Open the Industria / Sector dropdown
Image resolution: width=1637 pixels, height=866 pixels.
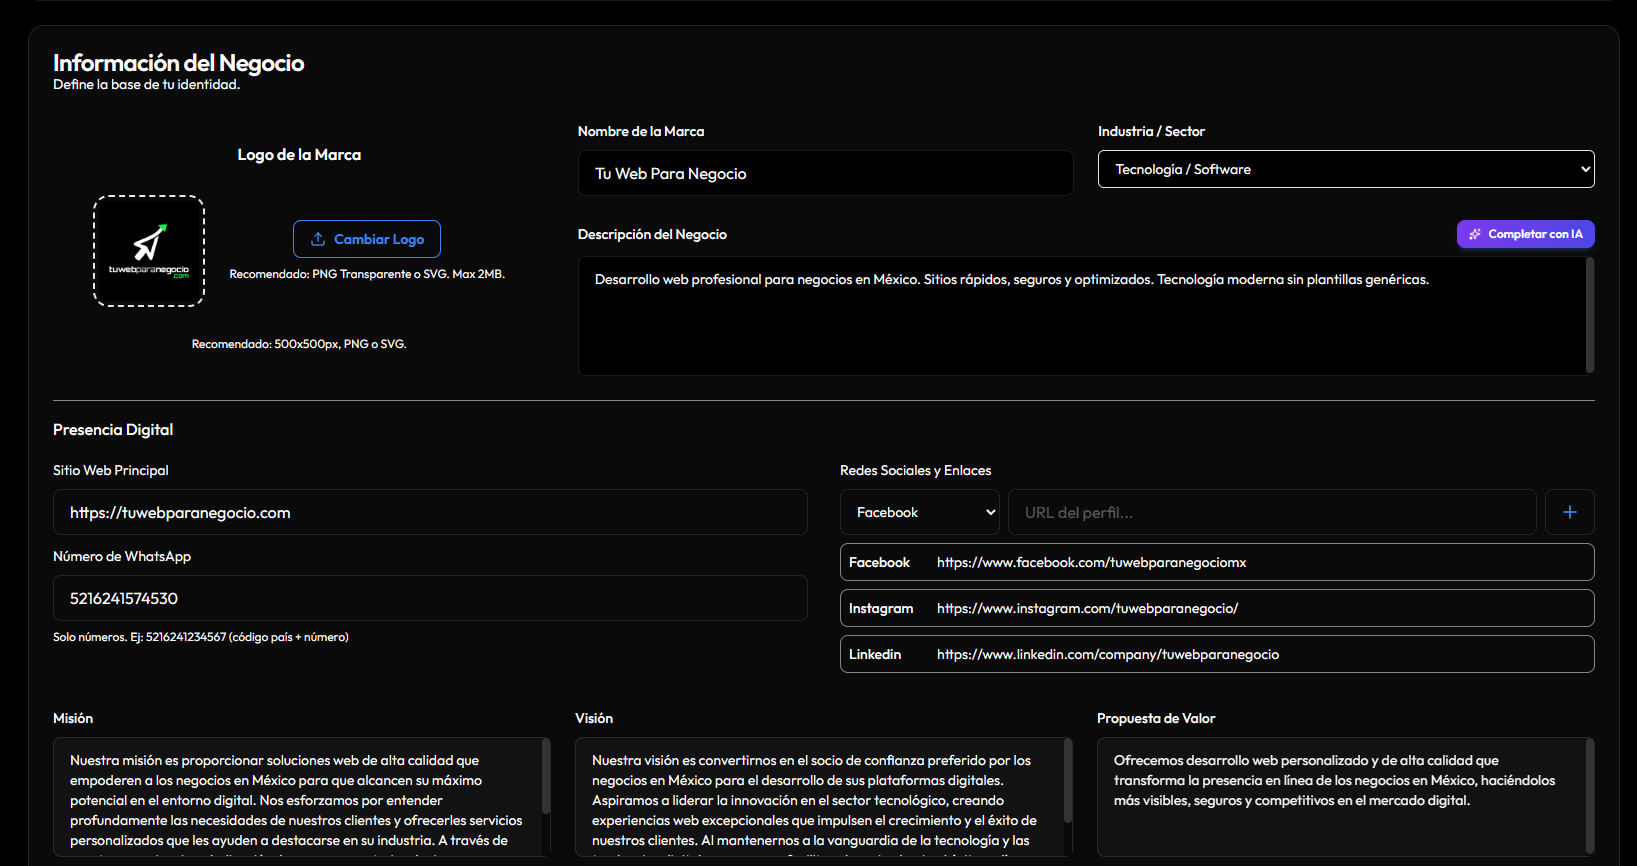(x=1345, y=169)
